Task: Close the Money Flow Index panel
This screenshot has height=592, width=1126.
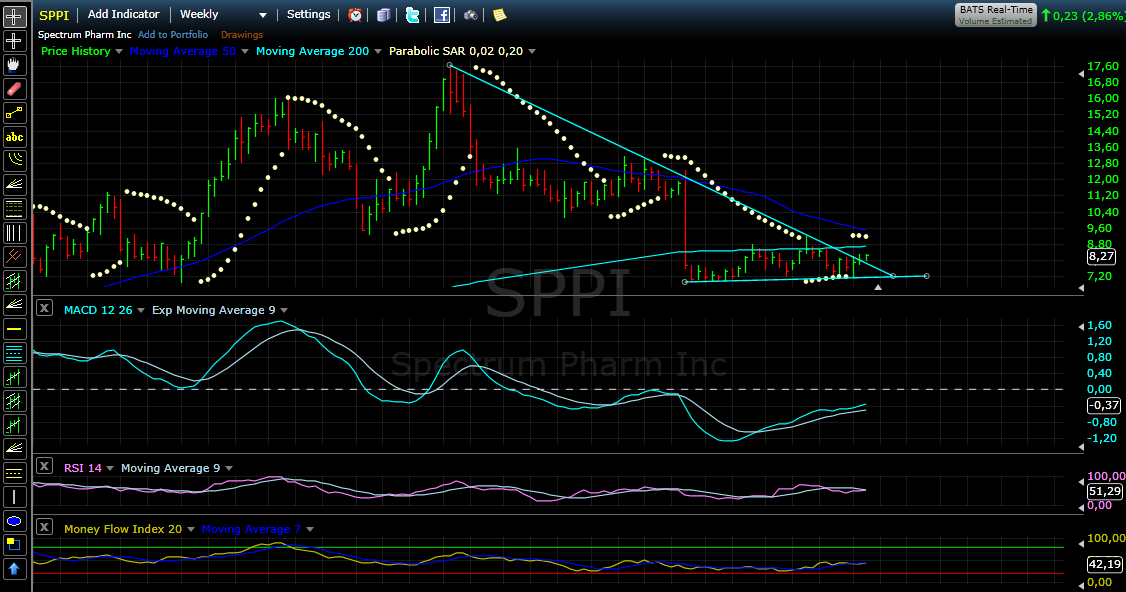Action: point(45,527)
